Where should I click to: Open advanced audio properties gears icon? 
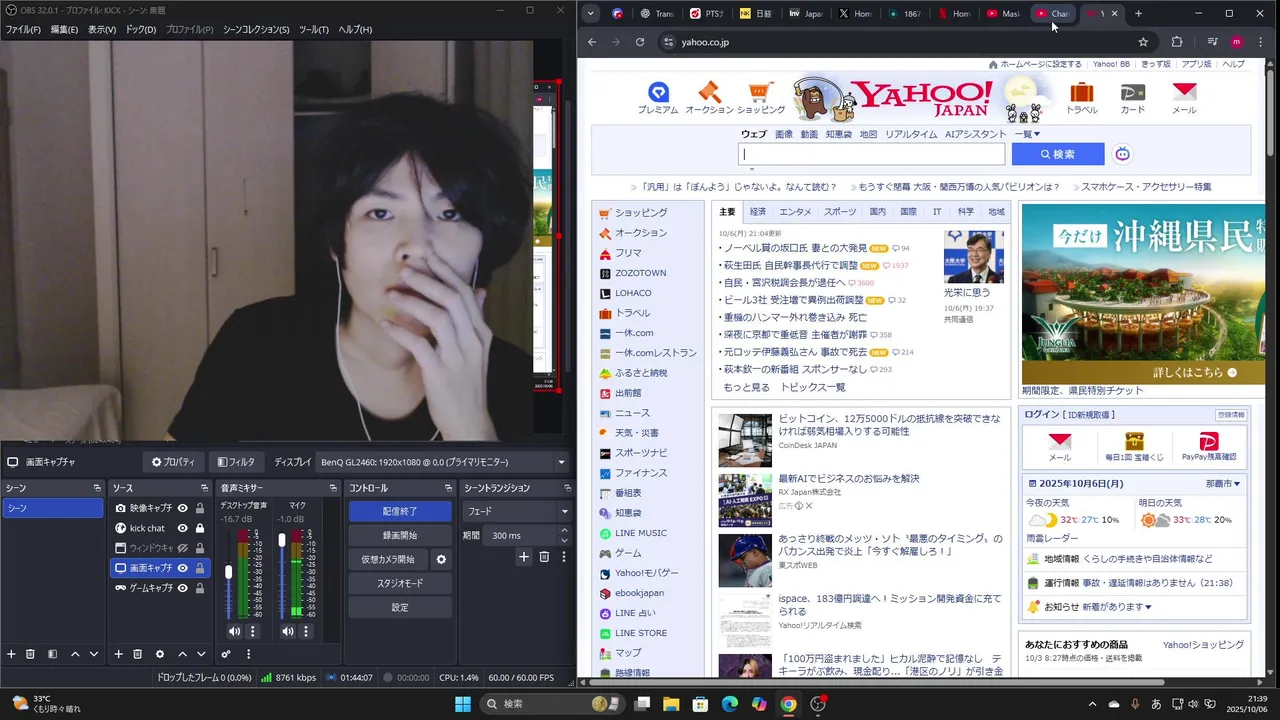click(226, 654)
